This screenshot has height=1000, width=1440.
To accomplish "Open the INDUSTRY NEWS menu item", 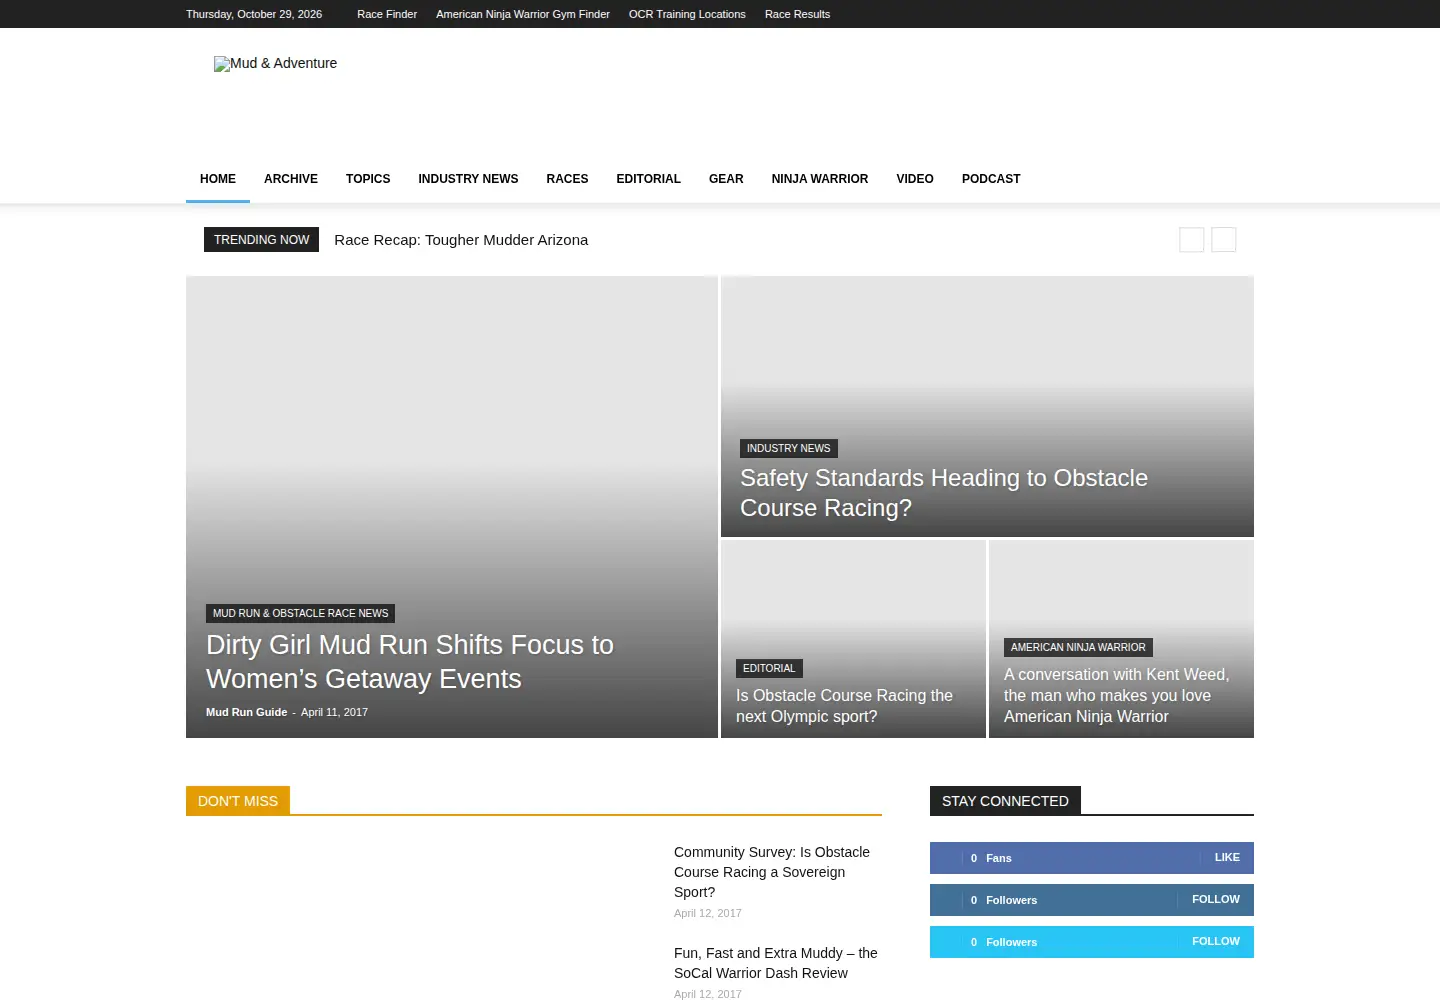I will click(468, 179).
